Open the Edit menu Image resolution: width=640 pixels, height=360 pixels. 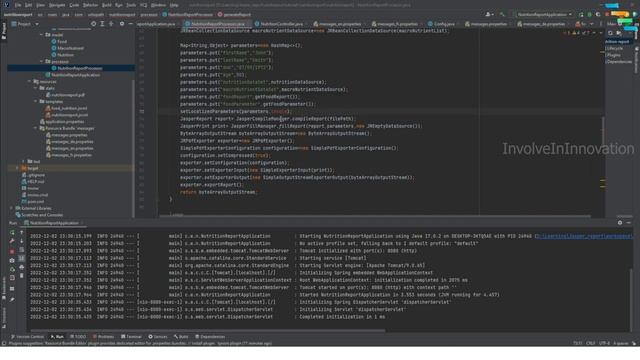29,5
